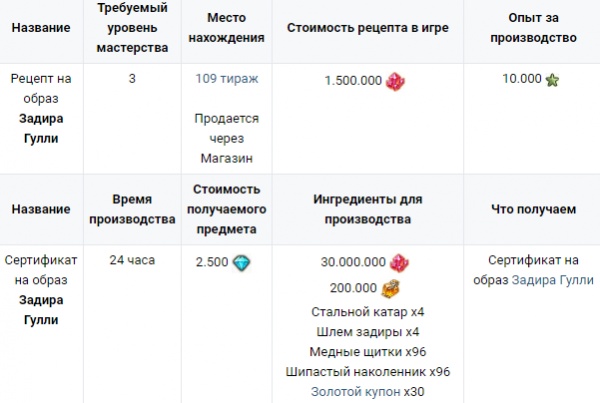This screenshot has height=403, width=600.
Task: Click the green star icon beside 10.000
Action: (552, 80)
